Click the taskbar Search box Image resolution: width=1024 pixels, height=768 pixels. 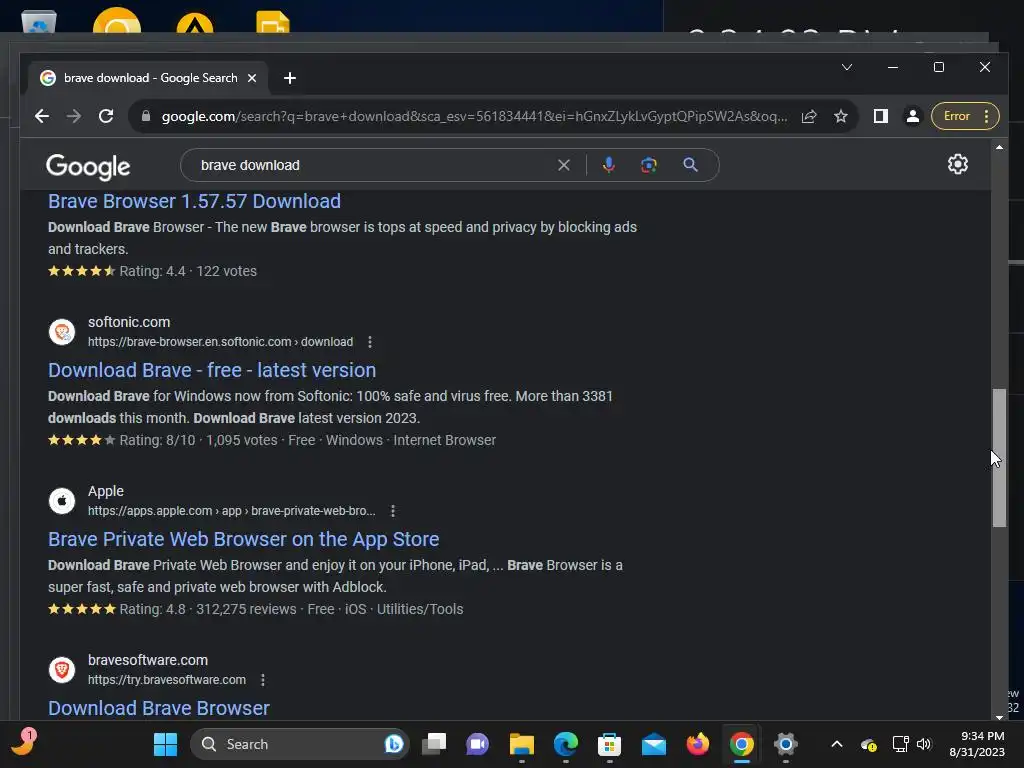click(300, 744)
